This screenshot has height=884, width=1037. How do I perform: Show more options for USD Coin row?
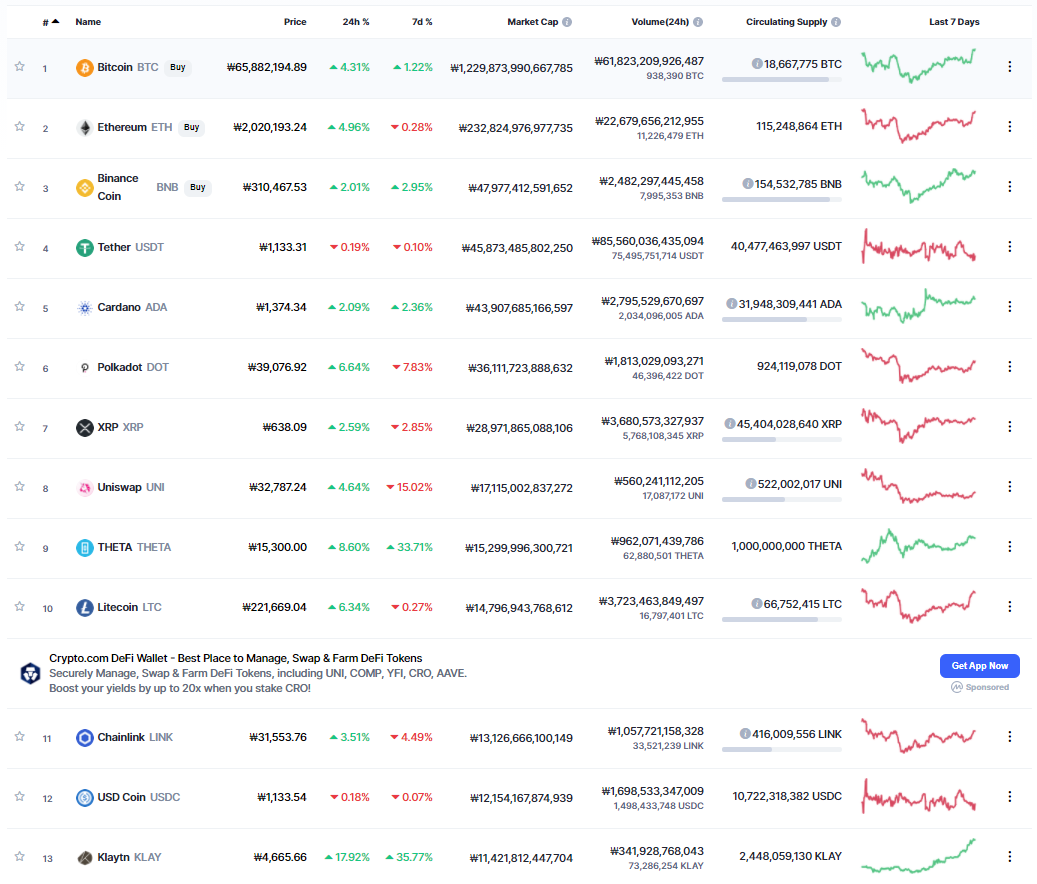(x=1009, y=797)
